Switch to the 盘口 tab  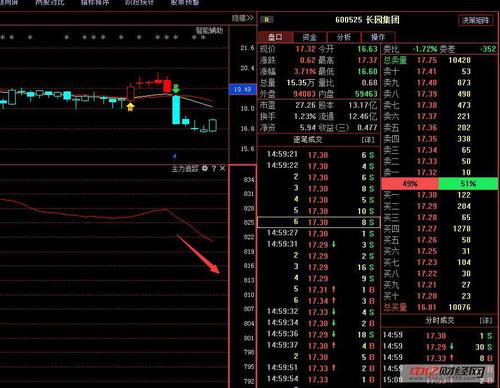click(x=276, y=37)
